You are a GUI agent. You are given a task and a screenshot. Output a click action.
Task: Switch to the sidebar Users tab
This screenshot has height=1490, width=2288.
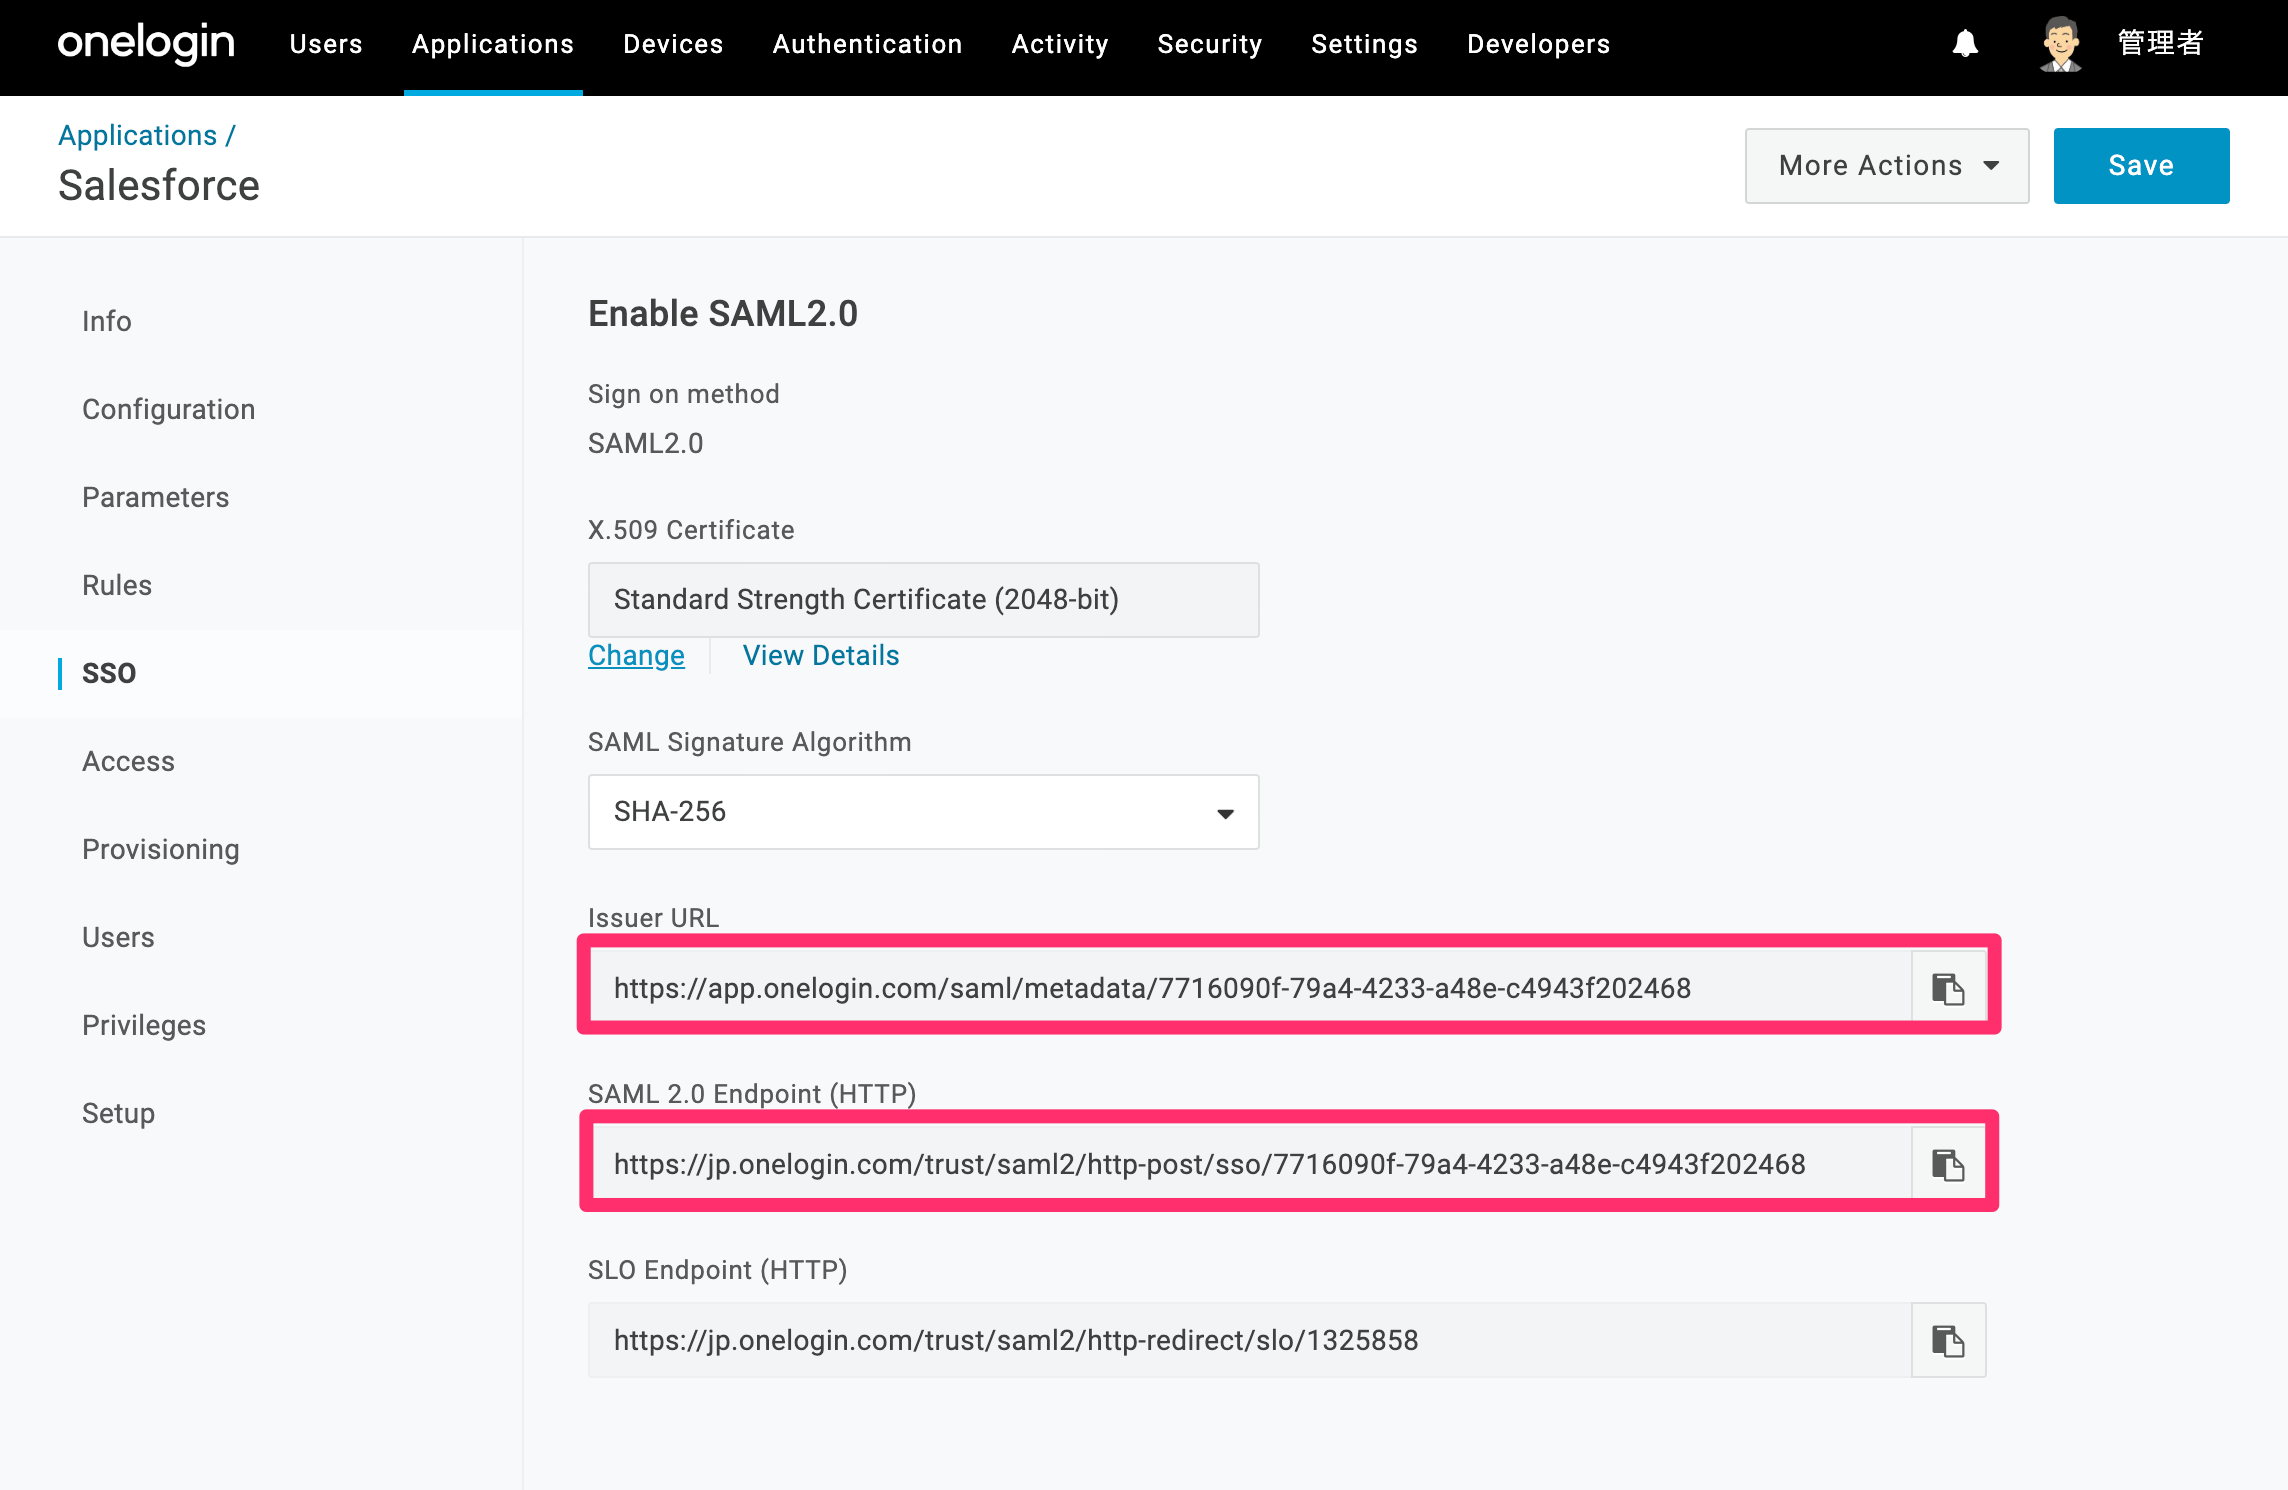point(118,937)
